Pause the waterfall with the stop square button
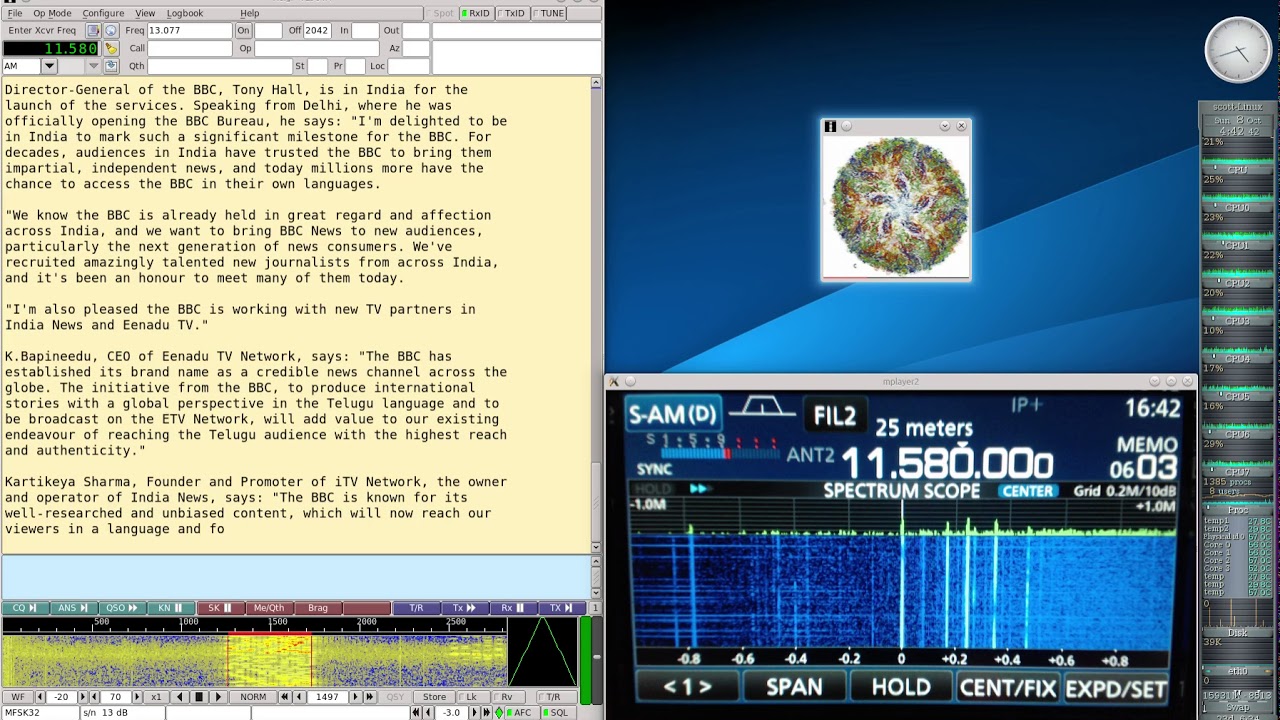 click(199, 697)
